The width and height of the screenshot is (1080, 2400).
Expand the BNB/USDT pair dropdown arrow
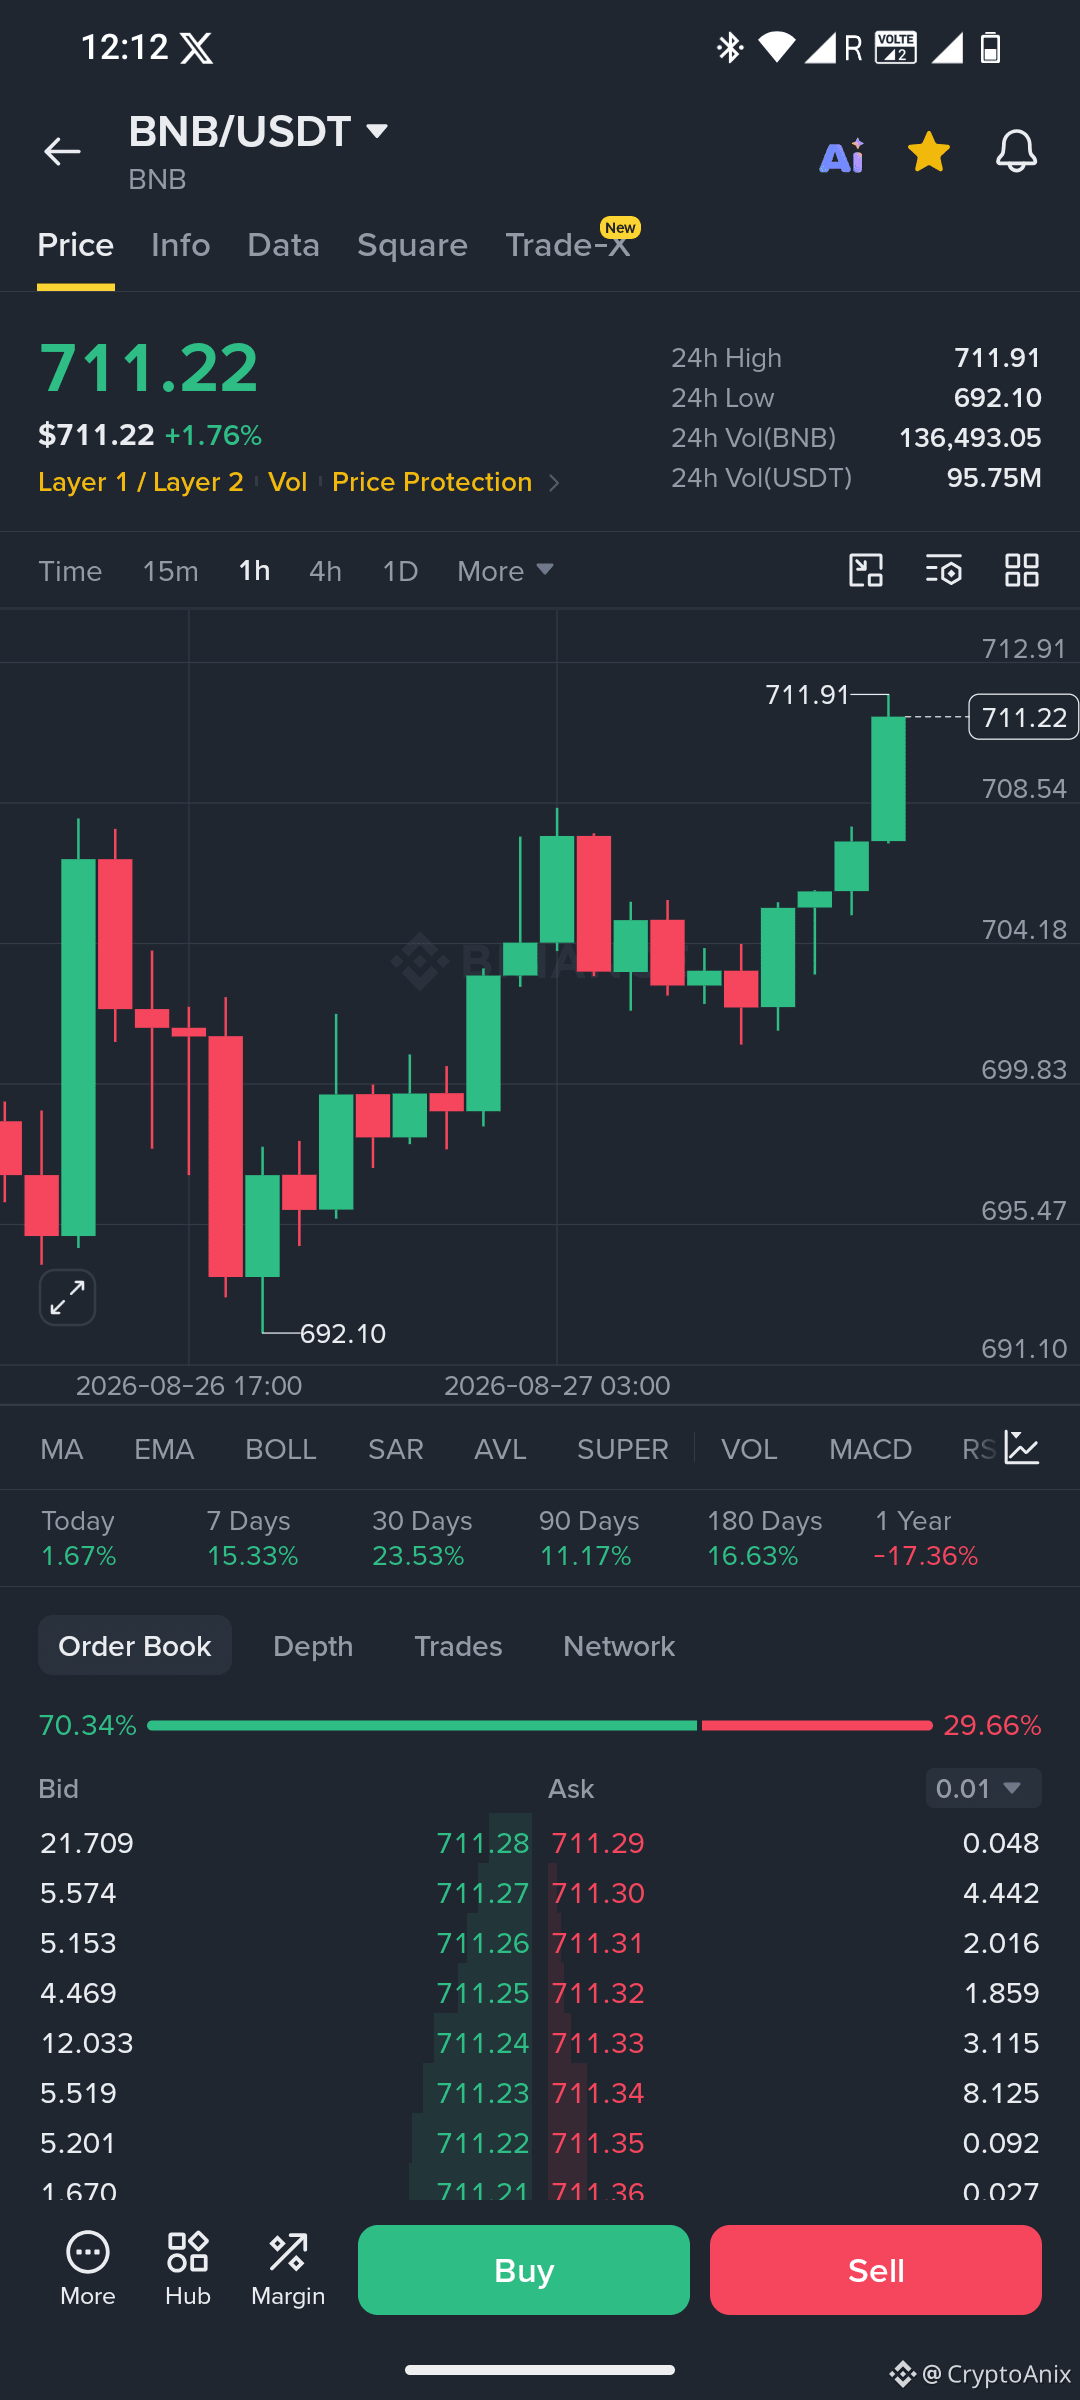(377, 131)
